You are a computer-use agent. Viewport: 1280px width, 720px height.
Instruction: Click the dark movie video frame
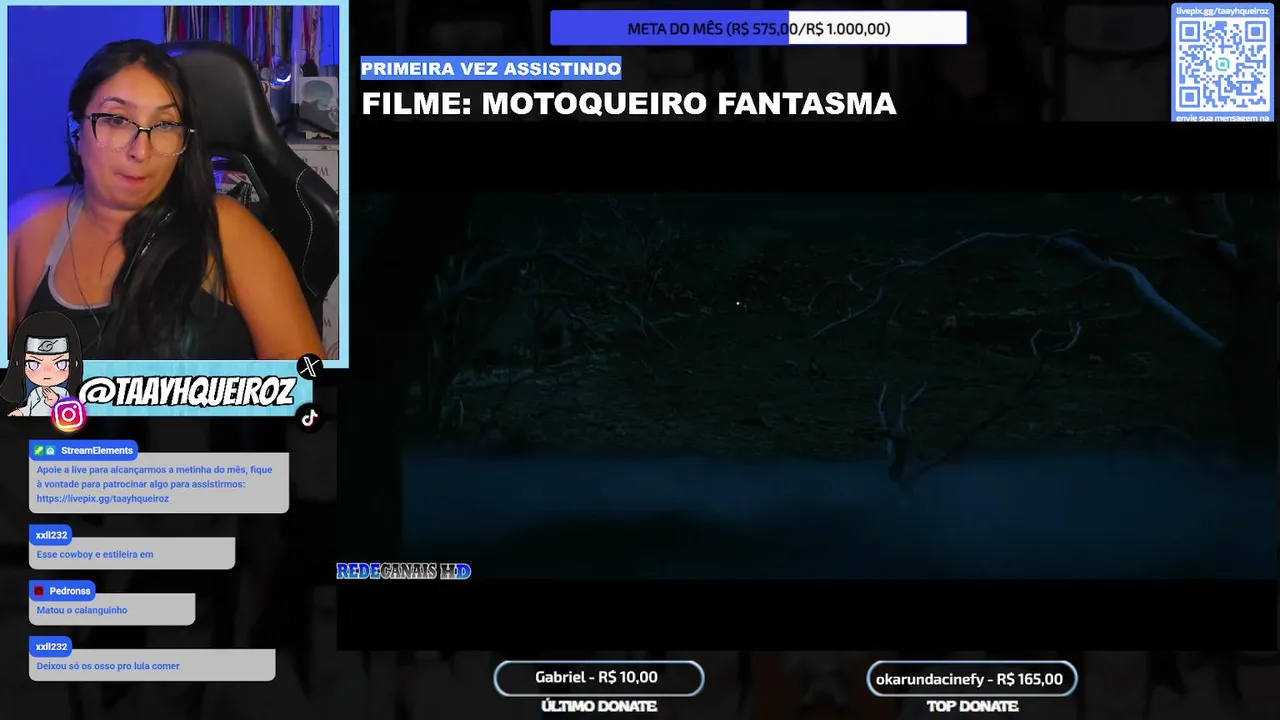(808, 385)
